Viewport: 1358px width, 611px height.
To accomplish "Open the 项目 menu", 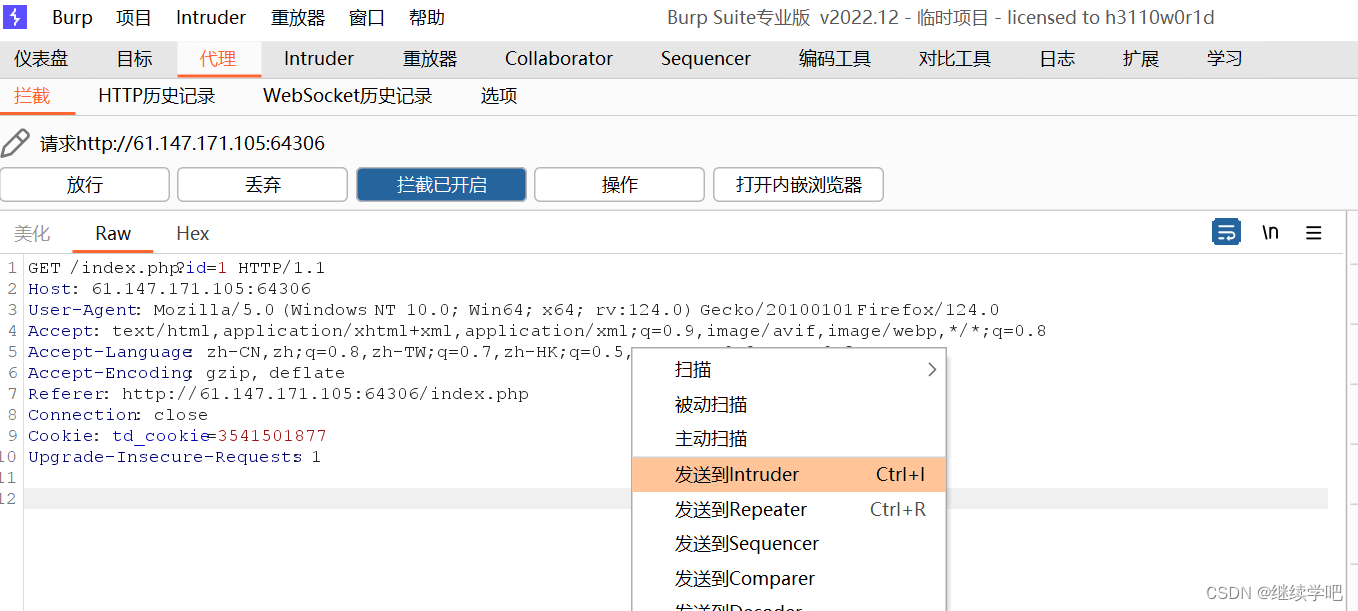I will coord(134,18).
